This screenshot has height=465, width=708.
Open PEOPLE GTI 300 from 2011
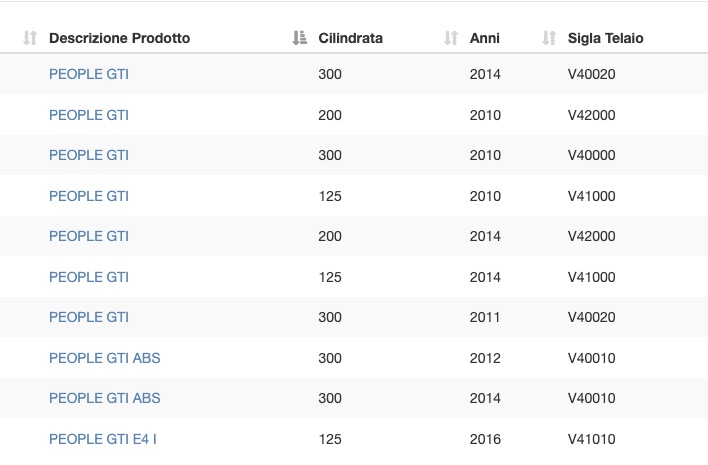pos(88,317)
